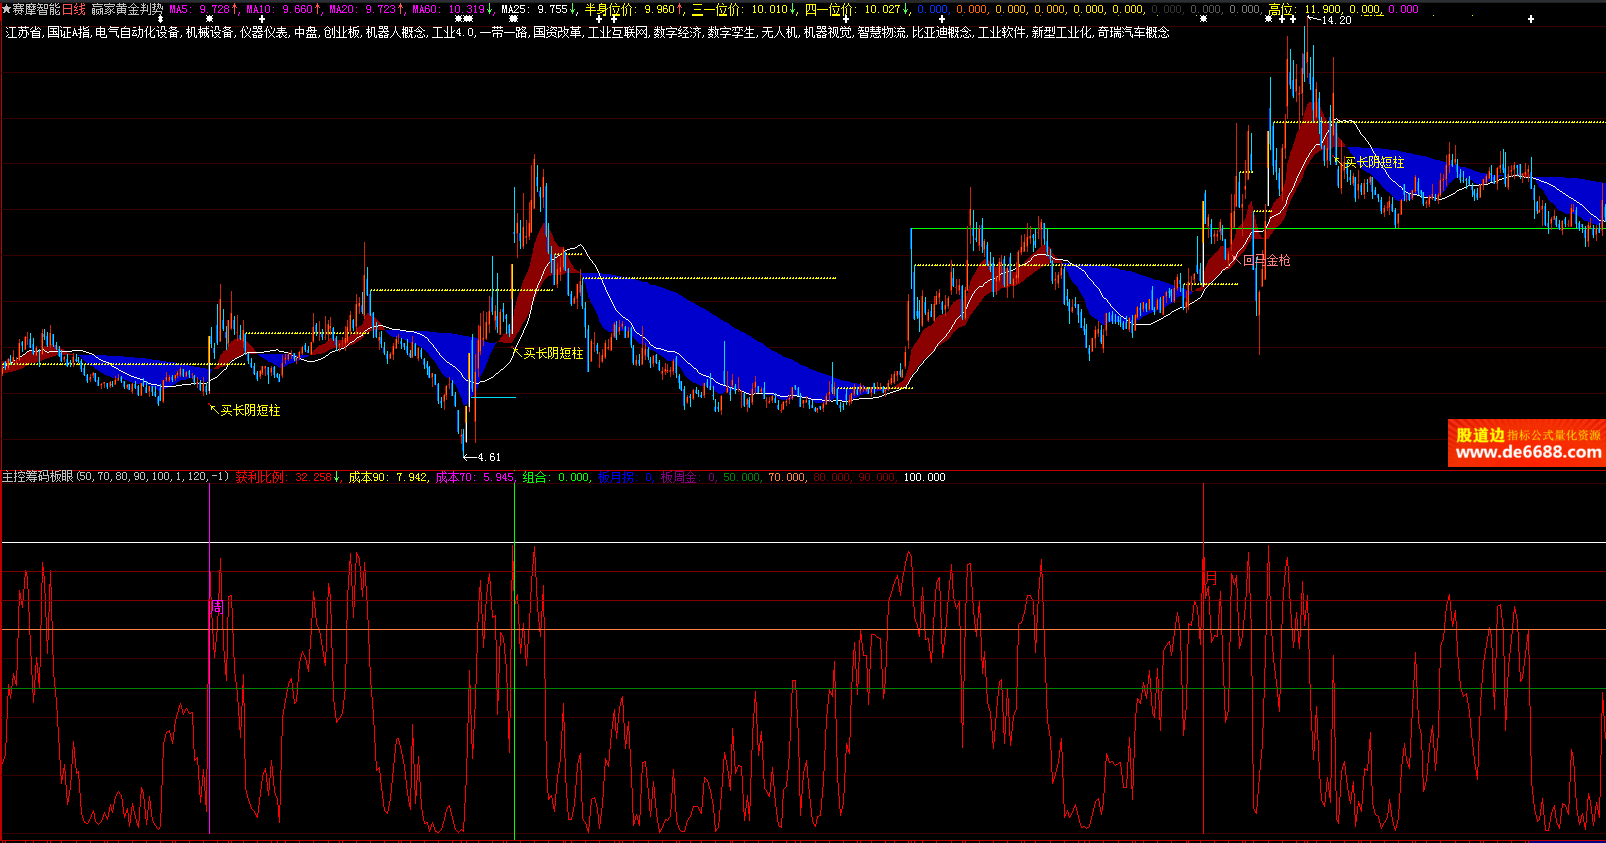The width and height of the screenshot is (1606, 843).
Task: Click the 日线 period label
Action: pos(74,9)
